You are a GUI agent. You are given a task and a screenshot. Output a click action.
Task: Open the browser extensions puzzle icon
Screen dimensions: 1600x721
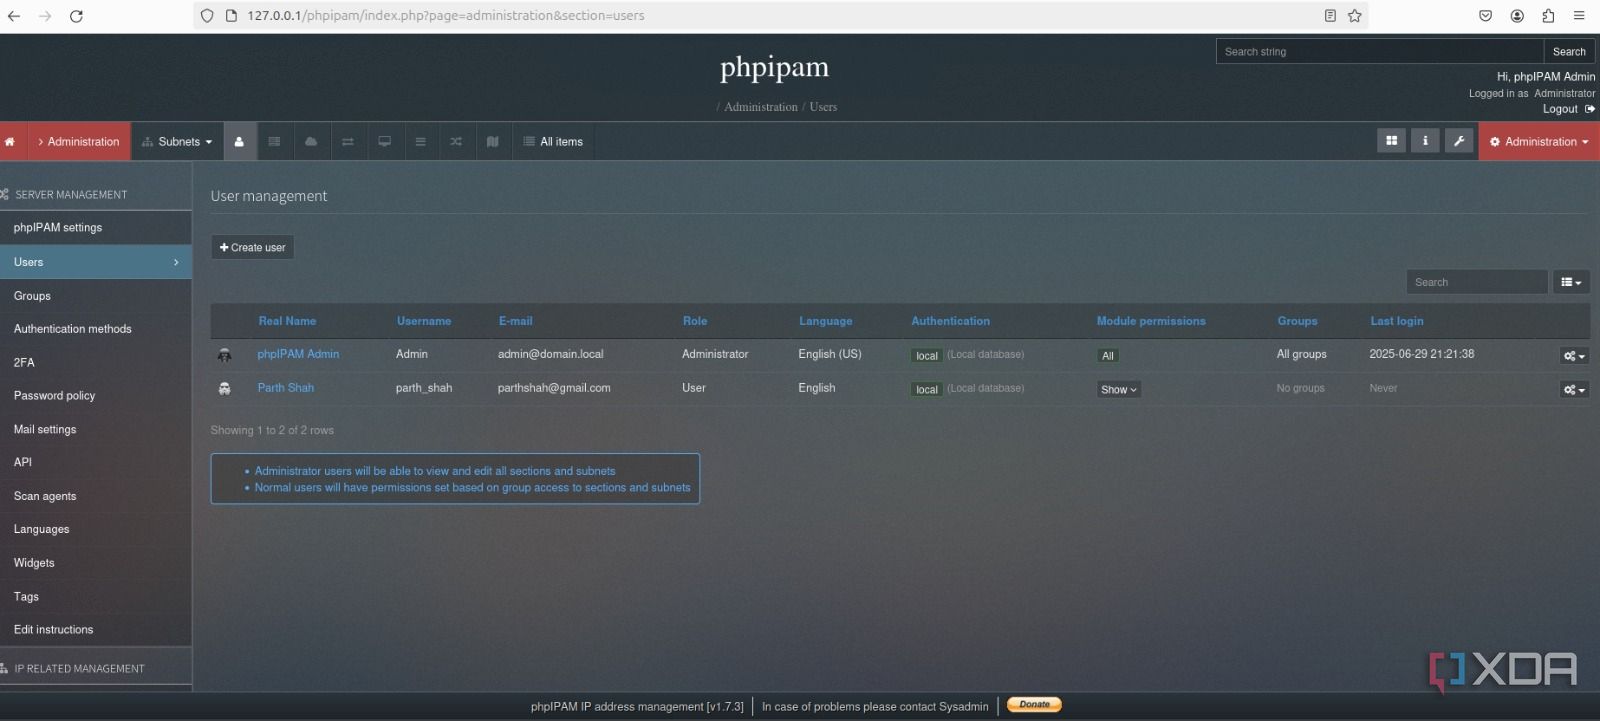1548,16
